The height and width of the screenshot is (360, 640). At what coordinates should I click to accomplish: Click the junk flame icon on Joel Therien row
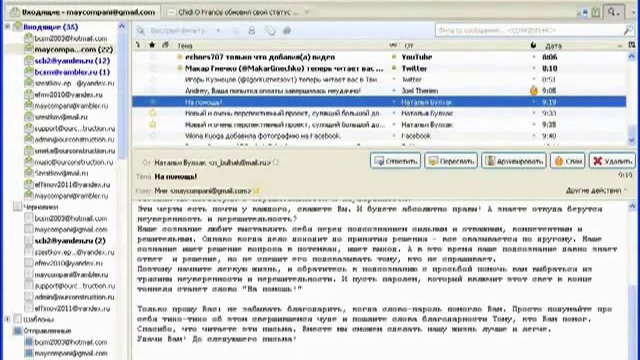(x=533, y=91)
